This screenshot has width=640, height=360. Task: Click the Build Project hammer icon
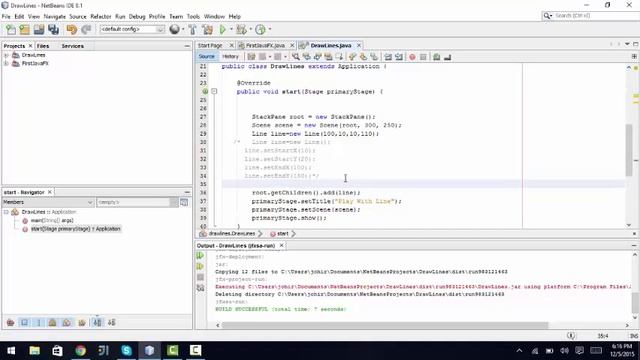[x=192, y=29]
